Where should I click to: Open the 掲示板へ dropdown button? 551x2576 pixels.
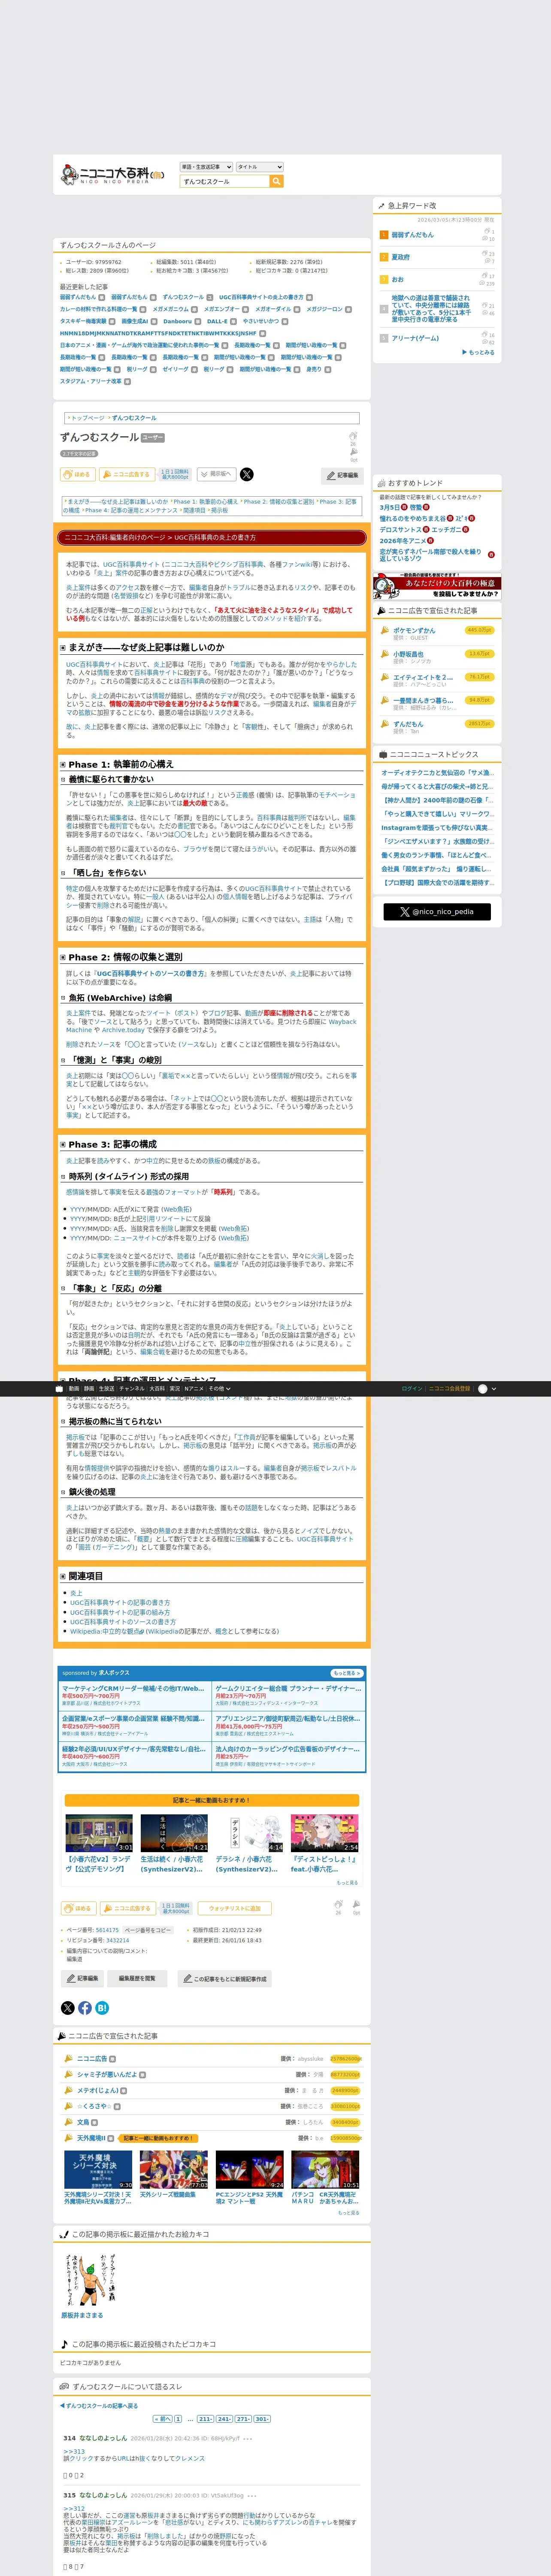point(217,474)
